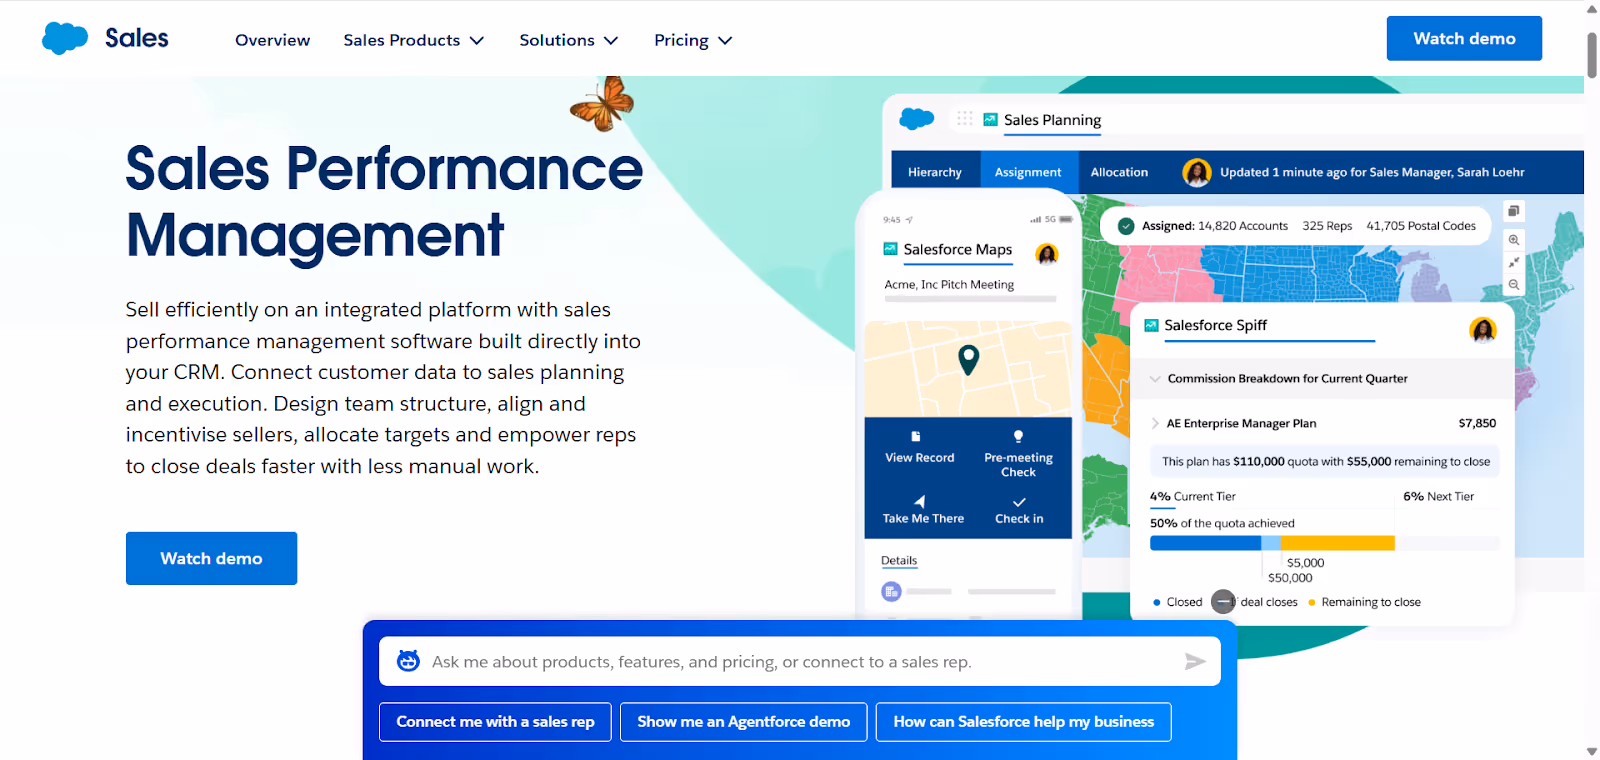Open the Details tab in phone mockup

click(x=899, y=561)
